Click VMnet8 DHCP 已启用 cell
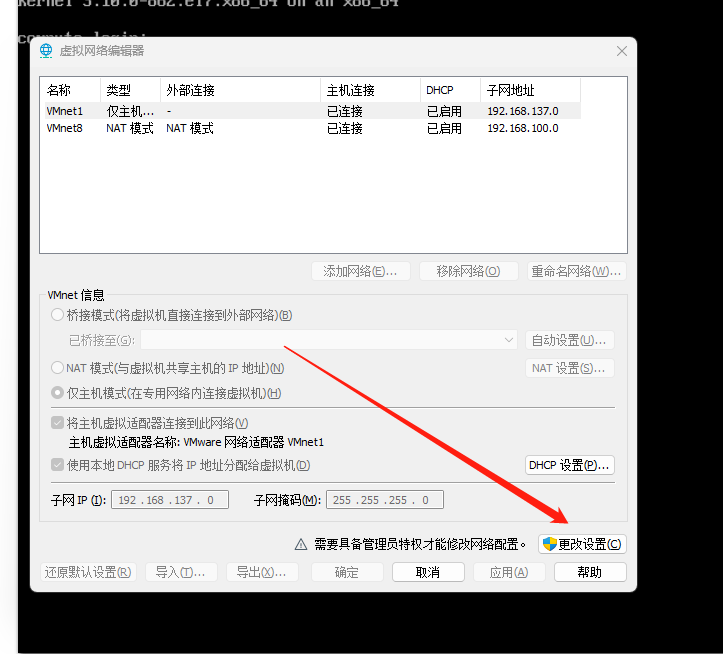This screenshot has height=654, width=723. [x=444, y=128]
